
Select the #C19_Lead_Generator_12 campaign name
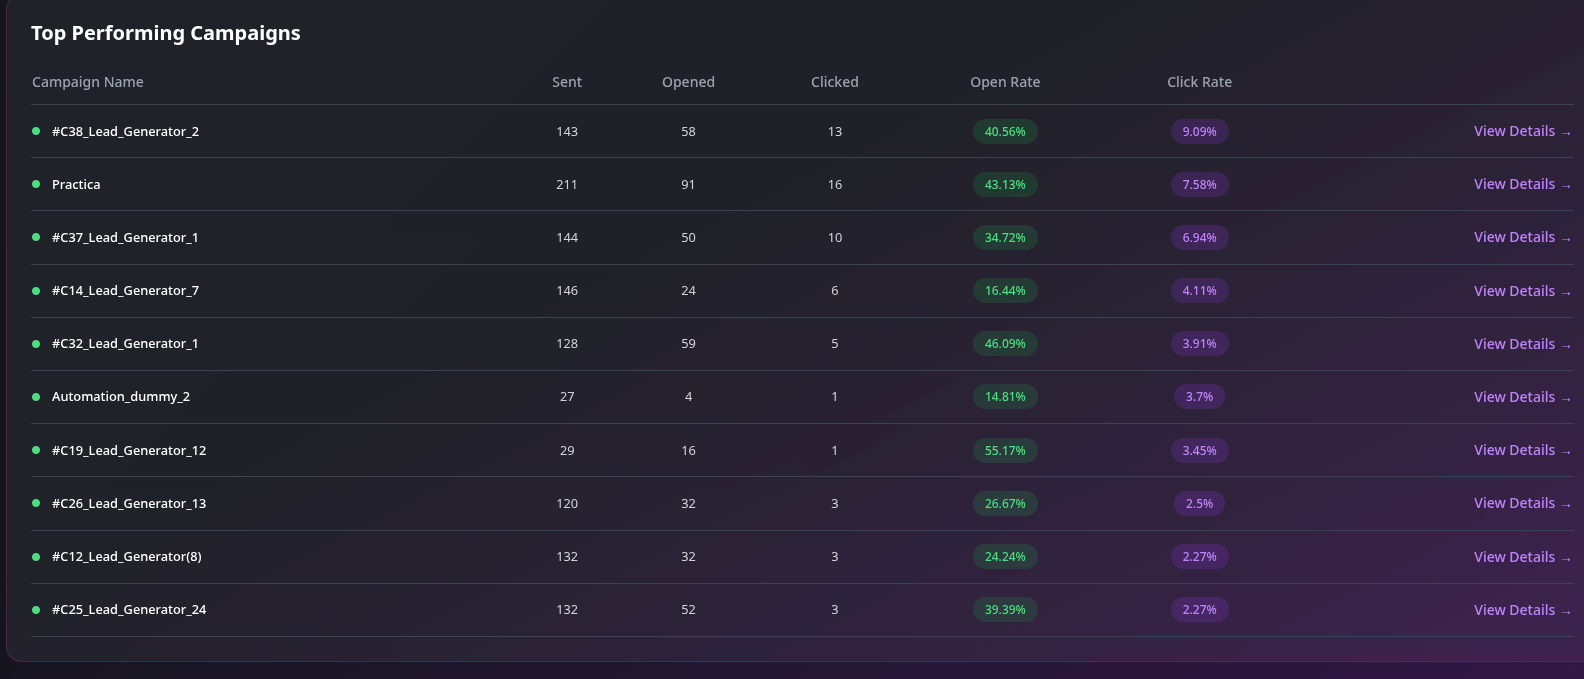click(x=129, y=451)
